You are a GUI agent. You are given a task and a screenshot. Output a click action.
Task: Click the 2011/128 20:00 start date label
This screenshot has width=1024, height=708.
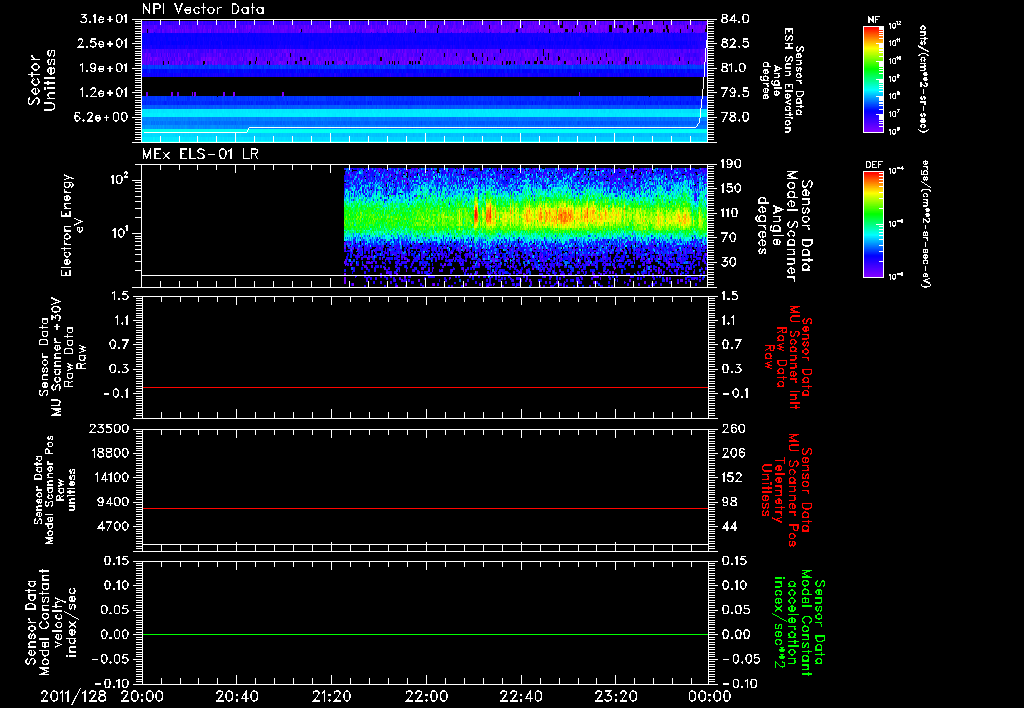point(104,696)
